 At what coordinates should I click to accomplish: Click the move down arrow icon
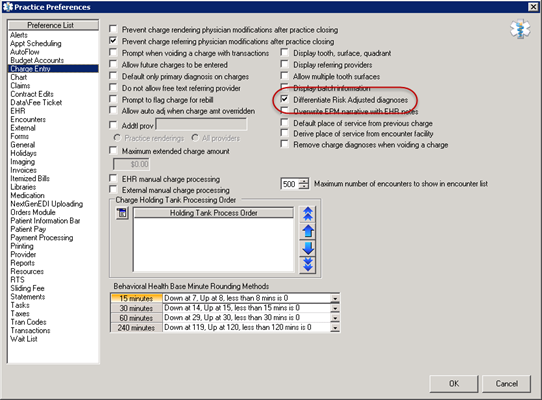pyautogui.click(x=308, y=248)
